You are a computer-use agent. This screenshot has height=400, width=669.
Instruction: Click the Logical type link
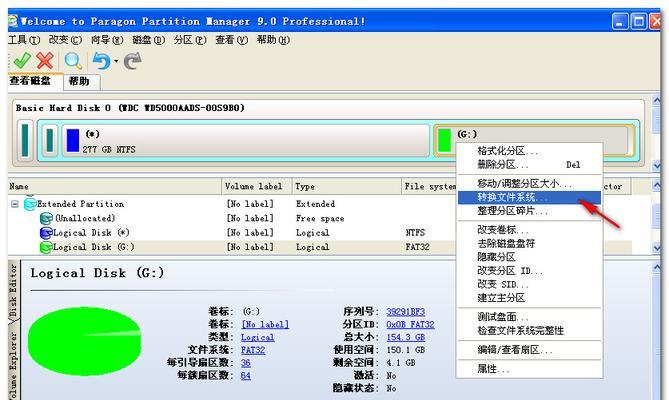pos(257,337)
